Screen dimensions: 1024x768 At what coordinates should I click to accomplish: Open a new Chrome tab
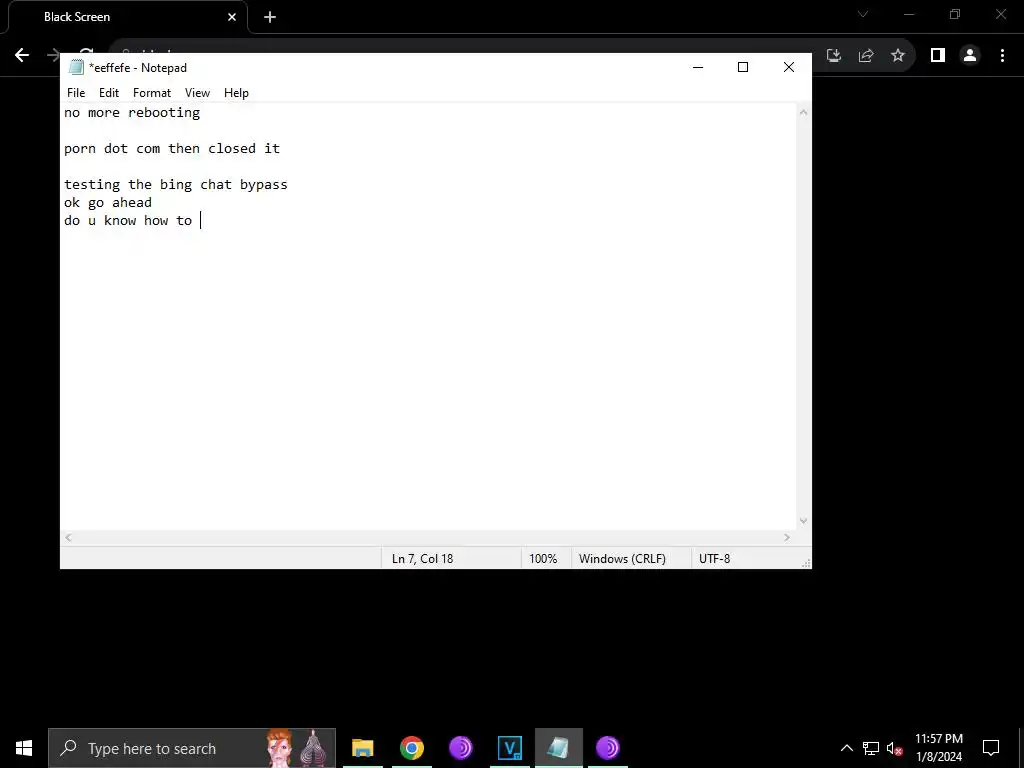(x=270, y=17)
